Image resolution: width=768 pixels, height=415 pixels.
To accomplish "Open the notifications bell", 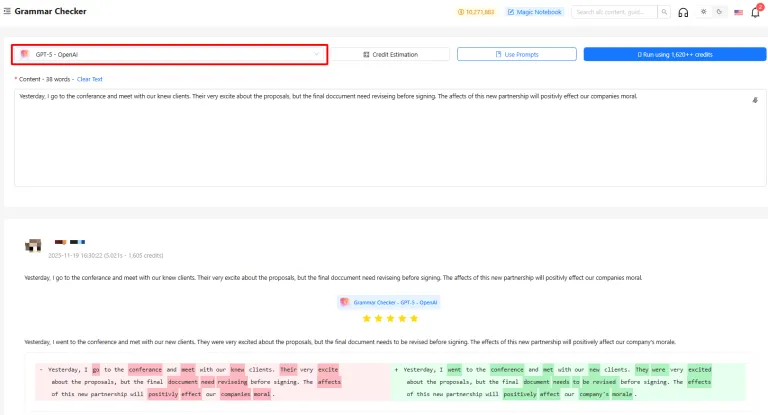I will tap(755, 12).
